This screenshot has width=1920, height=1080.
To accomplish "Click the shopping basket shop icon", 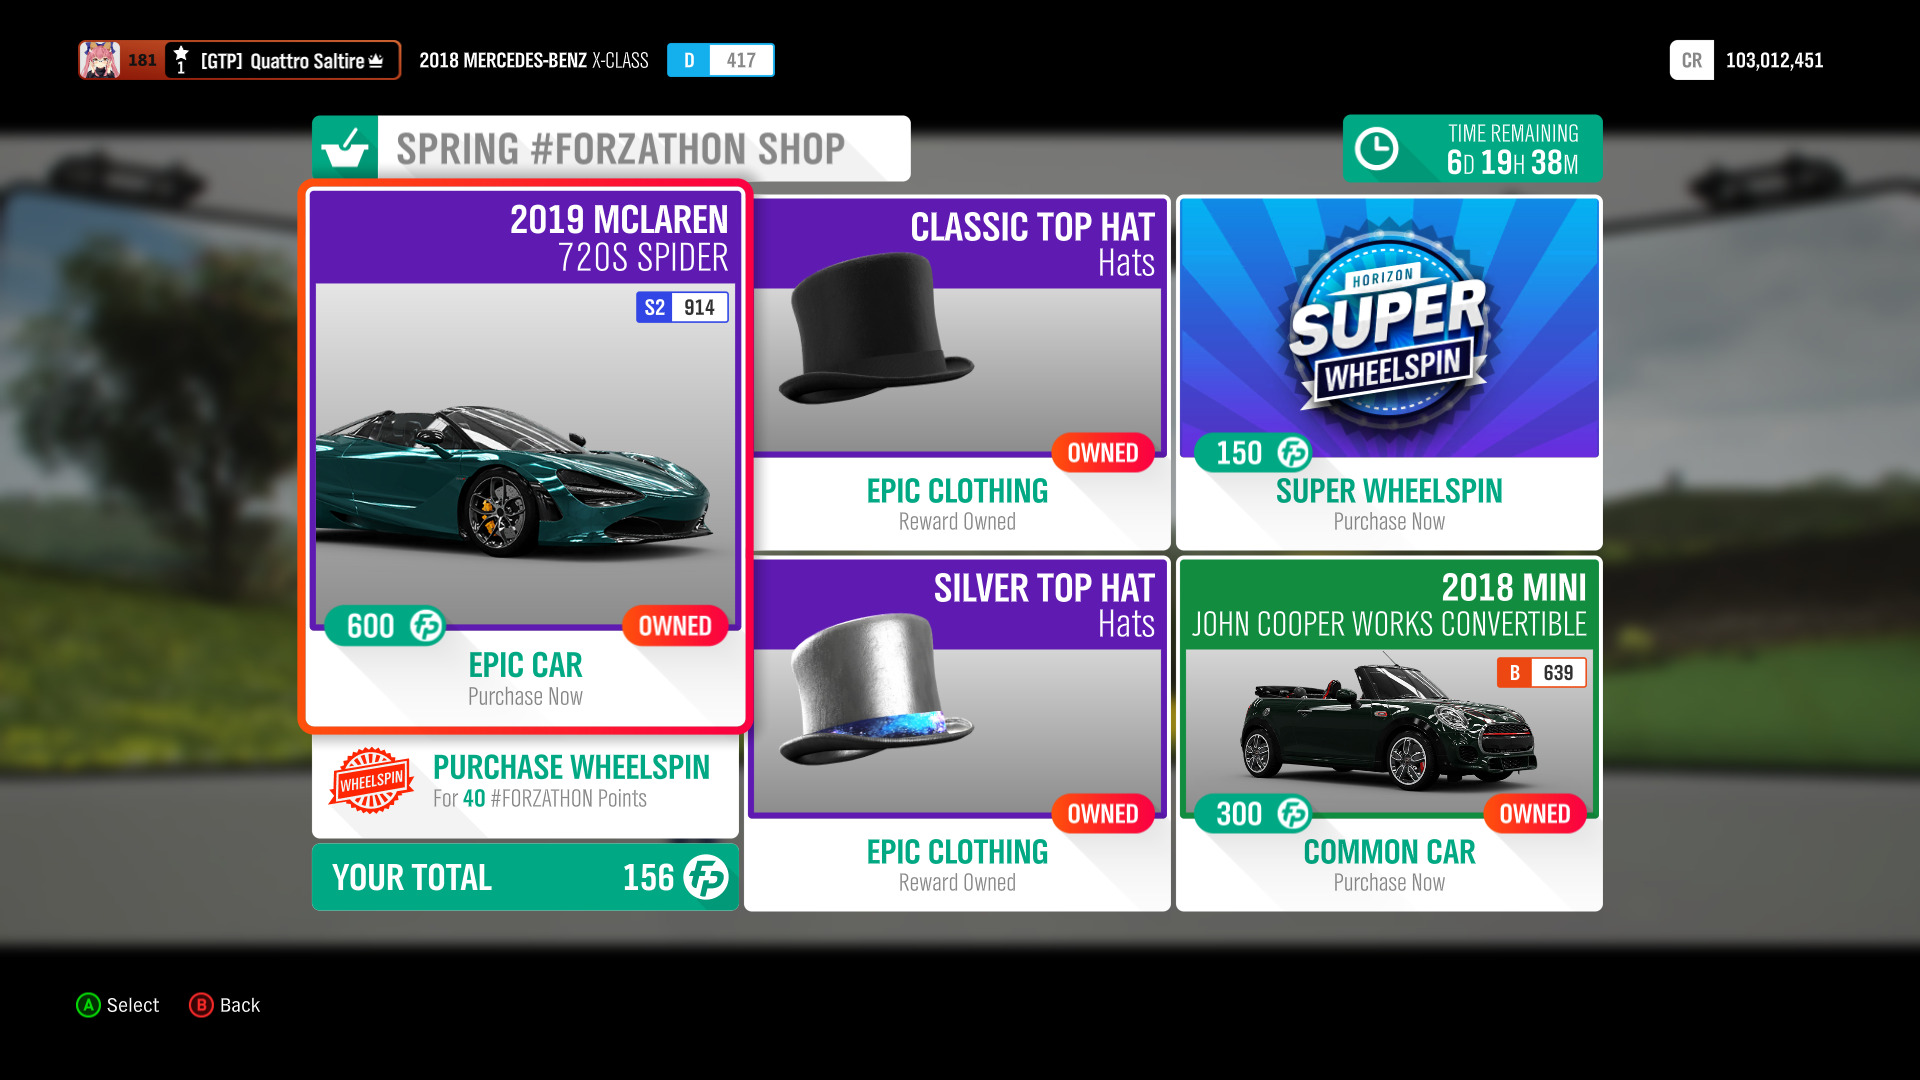I will pyautogui.click(x=345, y=148).
